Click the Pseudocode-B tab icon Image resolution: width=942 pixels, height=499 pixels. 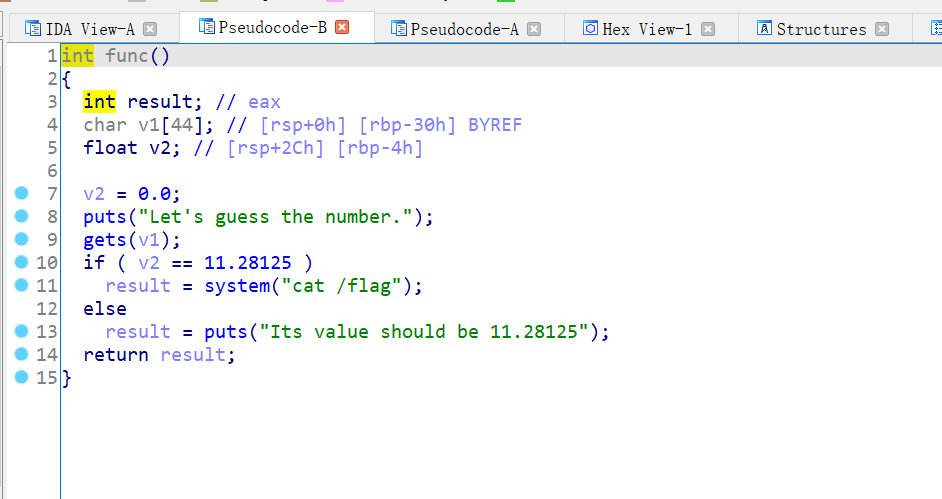pos(207,26)
